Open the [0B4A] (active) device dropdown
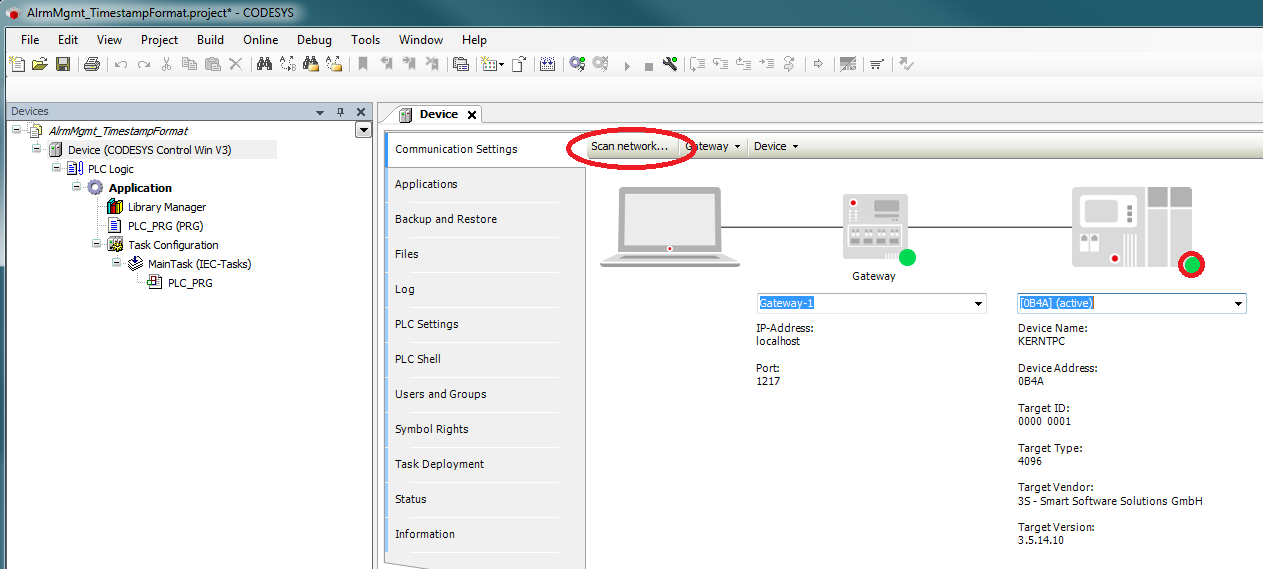Screen dimensions: 1263x569 tap(1237, 303)
